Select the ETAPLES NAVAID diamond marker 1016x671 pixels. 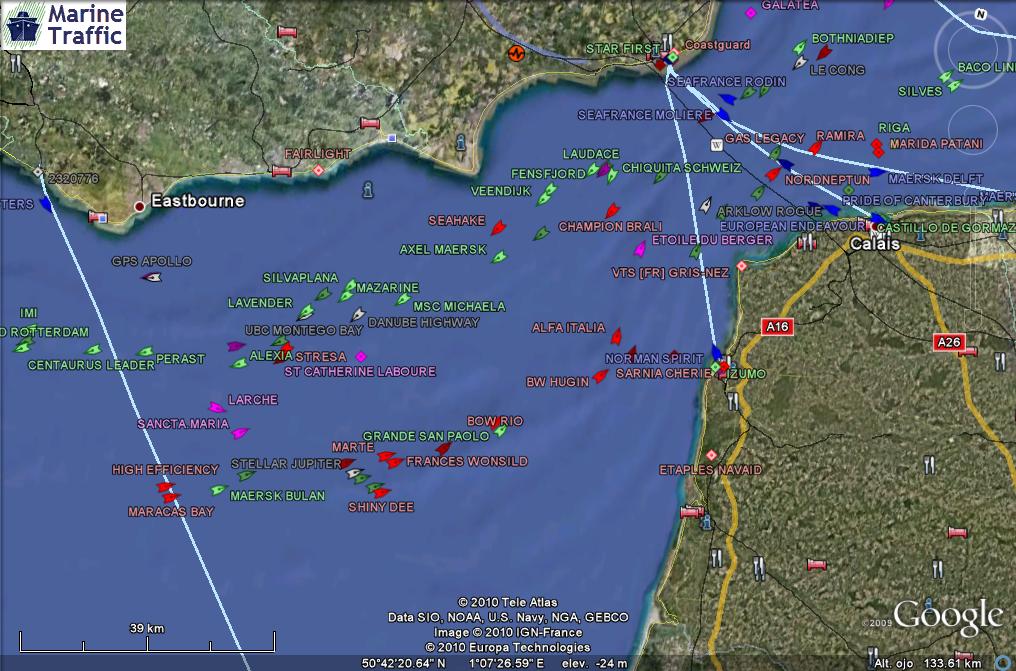(711, 455)
